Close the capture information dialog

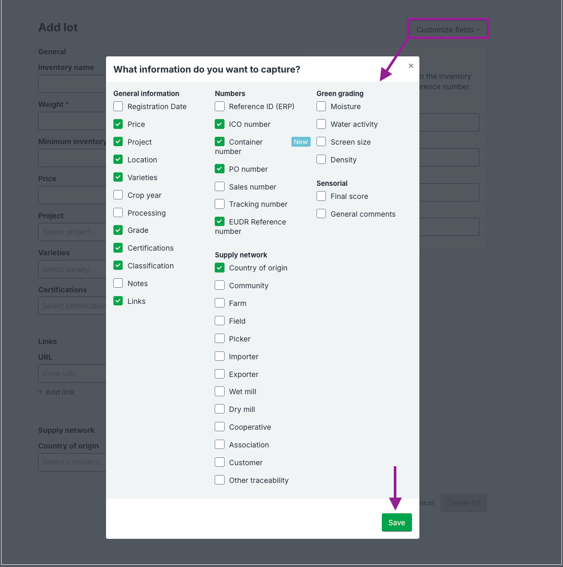[x=411, y=66]
